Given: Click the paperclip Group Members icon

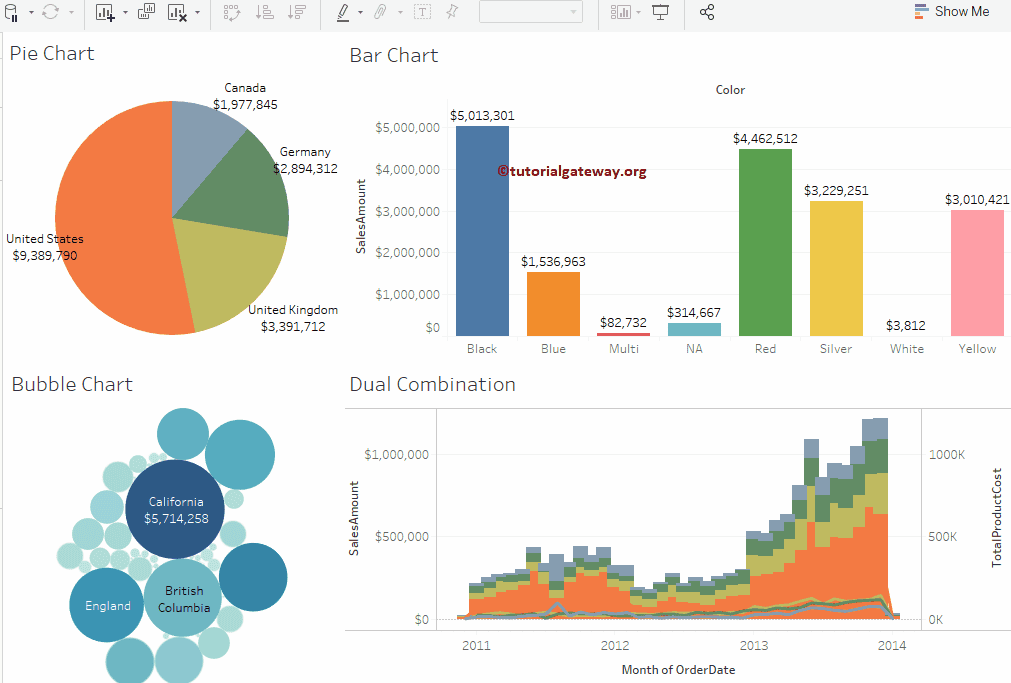Looking at the screenshot, I should 380,12.
